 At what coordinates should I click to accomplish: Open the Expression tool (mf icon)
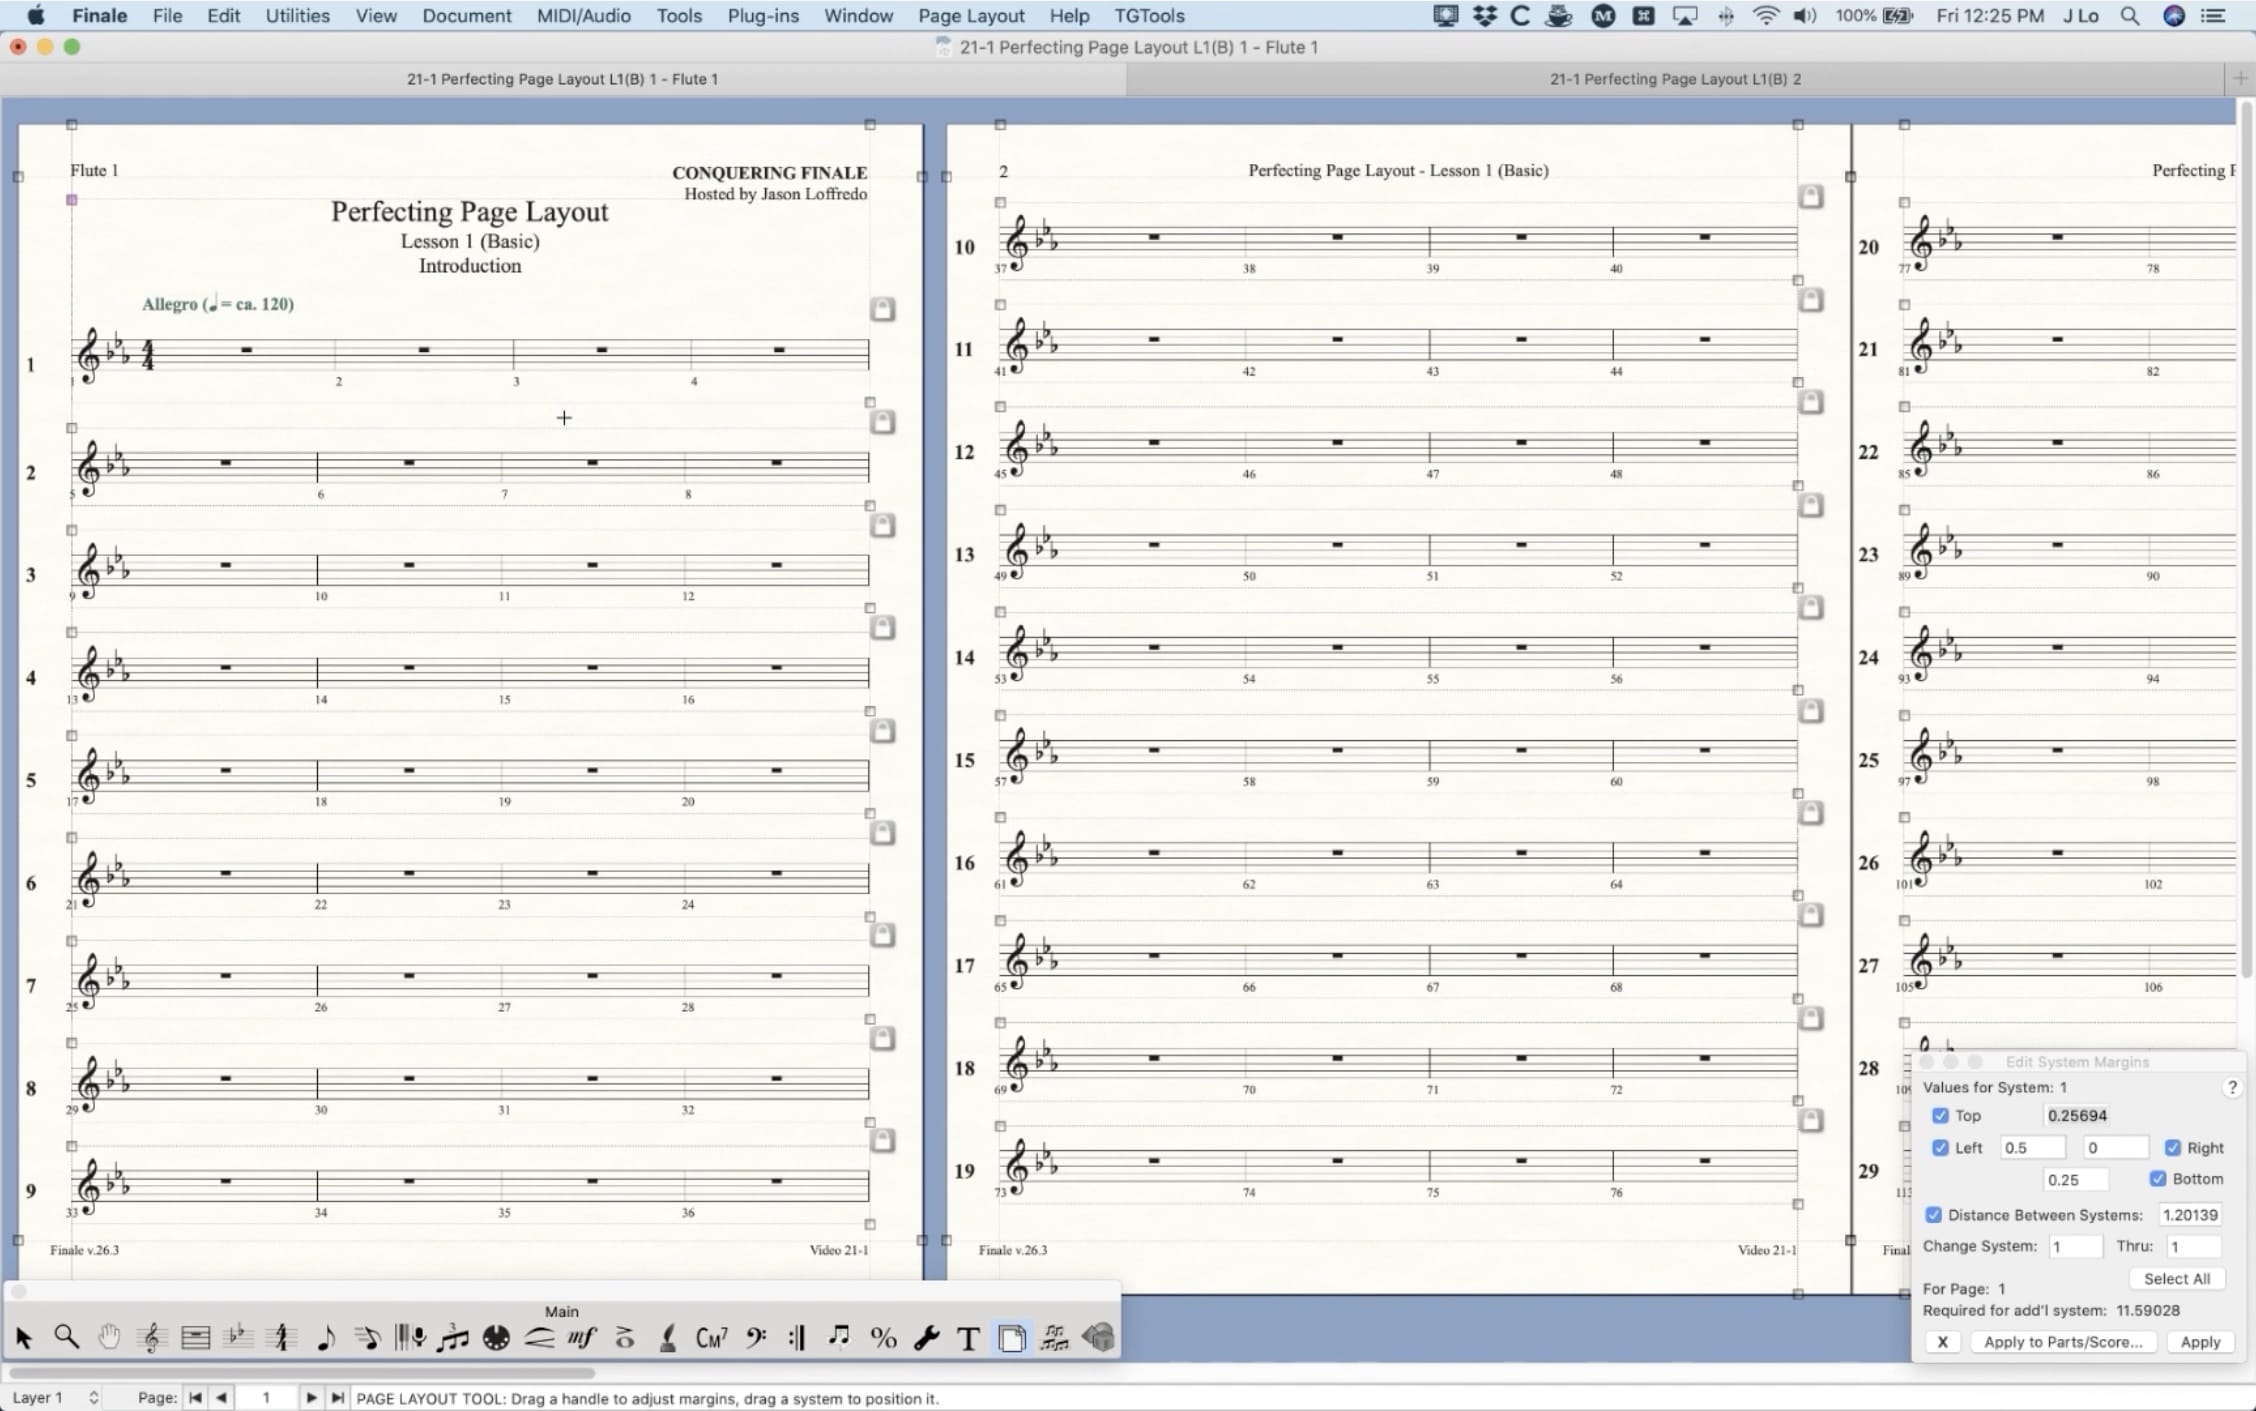(581, 1337)
